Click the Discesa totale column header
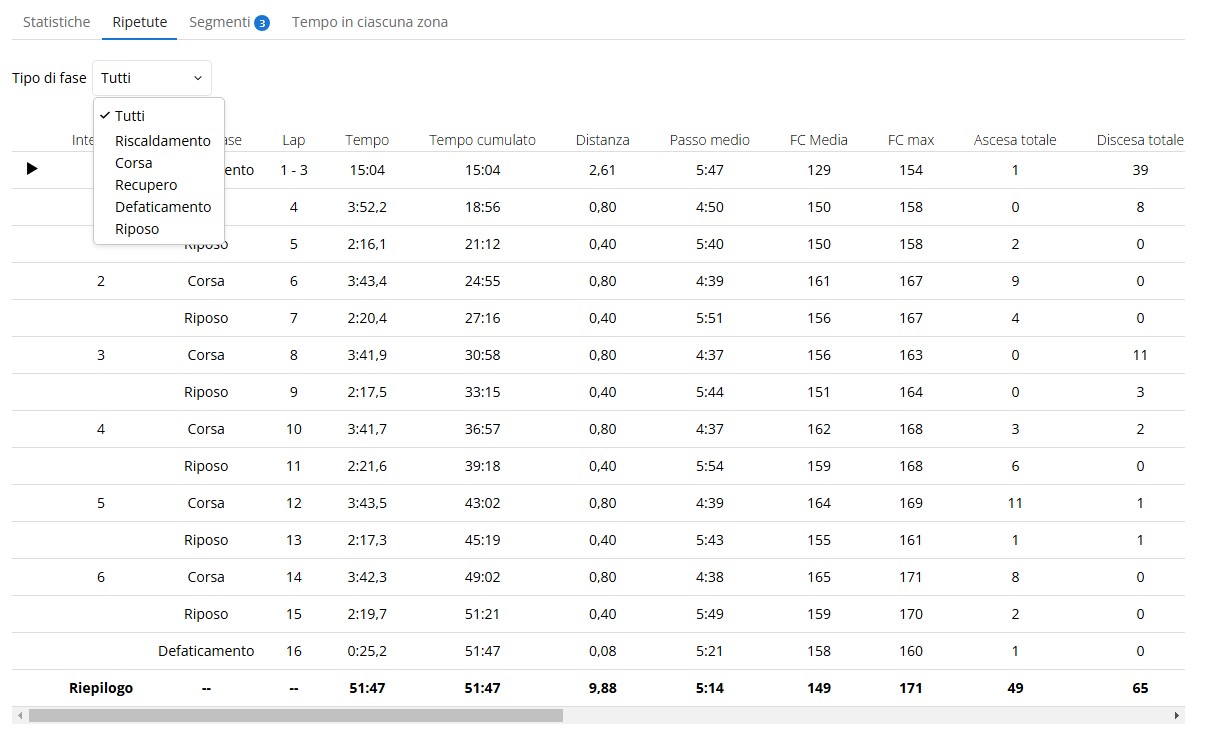Screen dimensions: 1212x739 [x=1140, y=140]
